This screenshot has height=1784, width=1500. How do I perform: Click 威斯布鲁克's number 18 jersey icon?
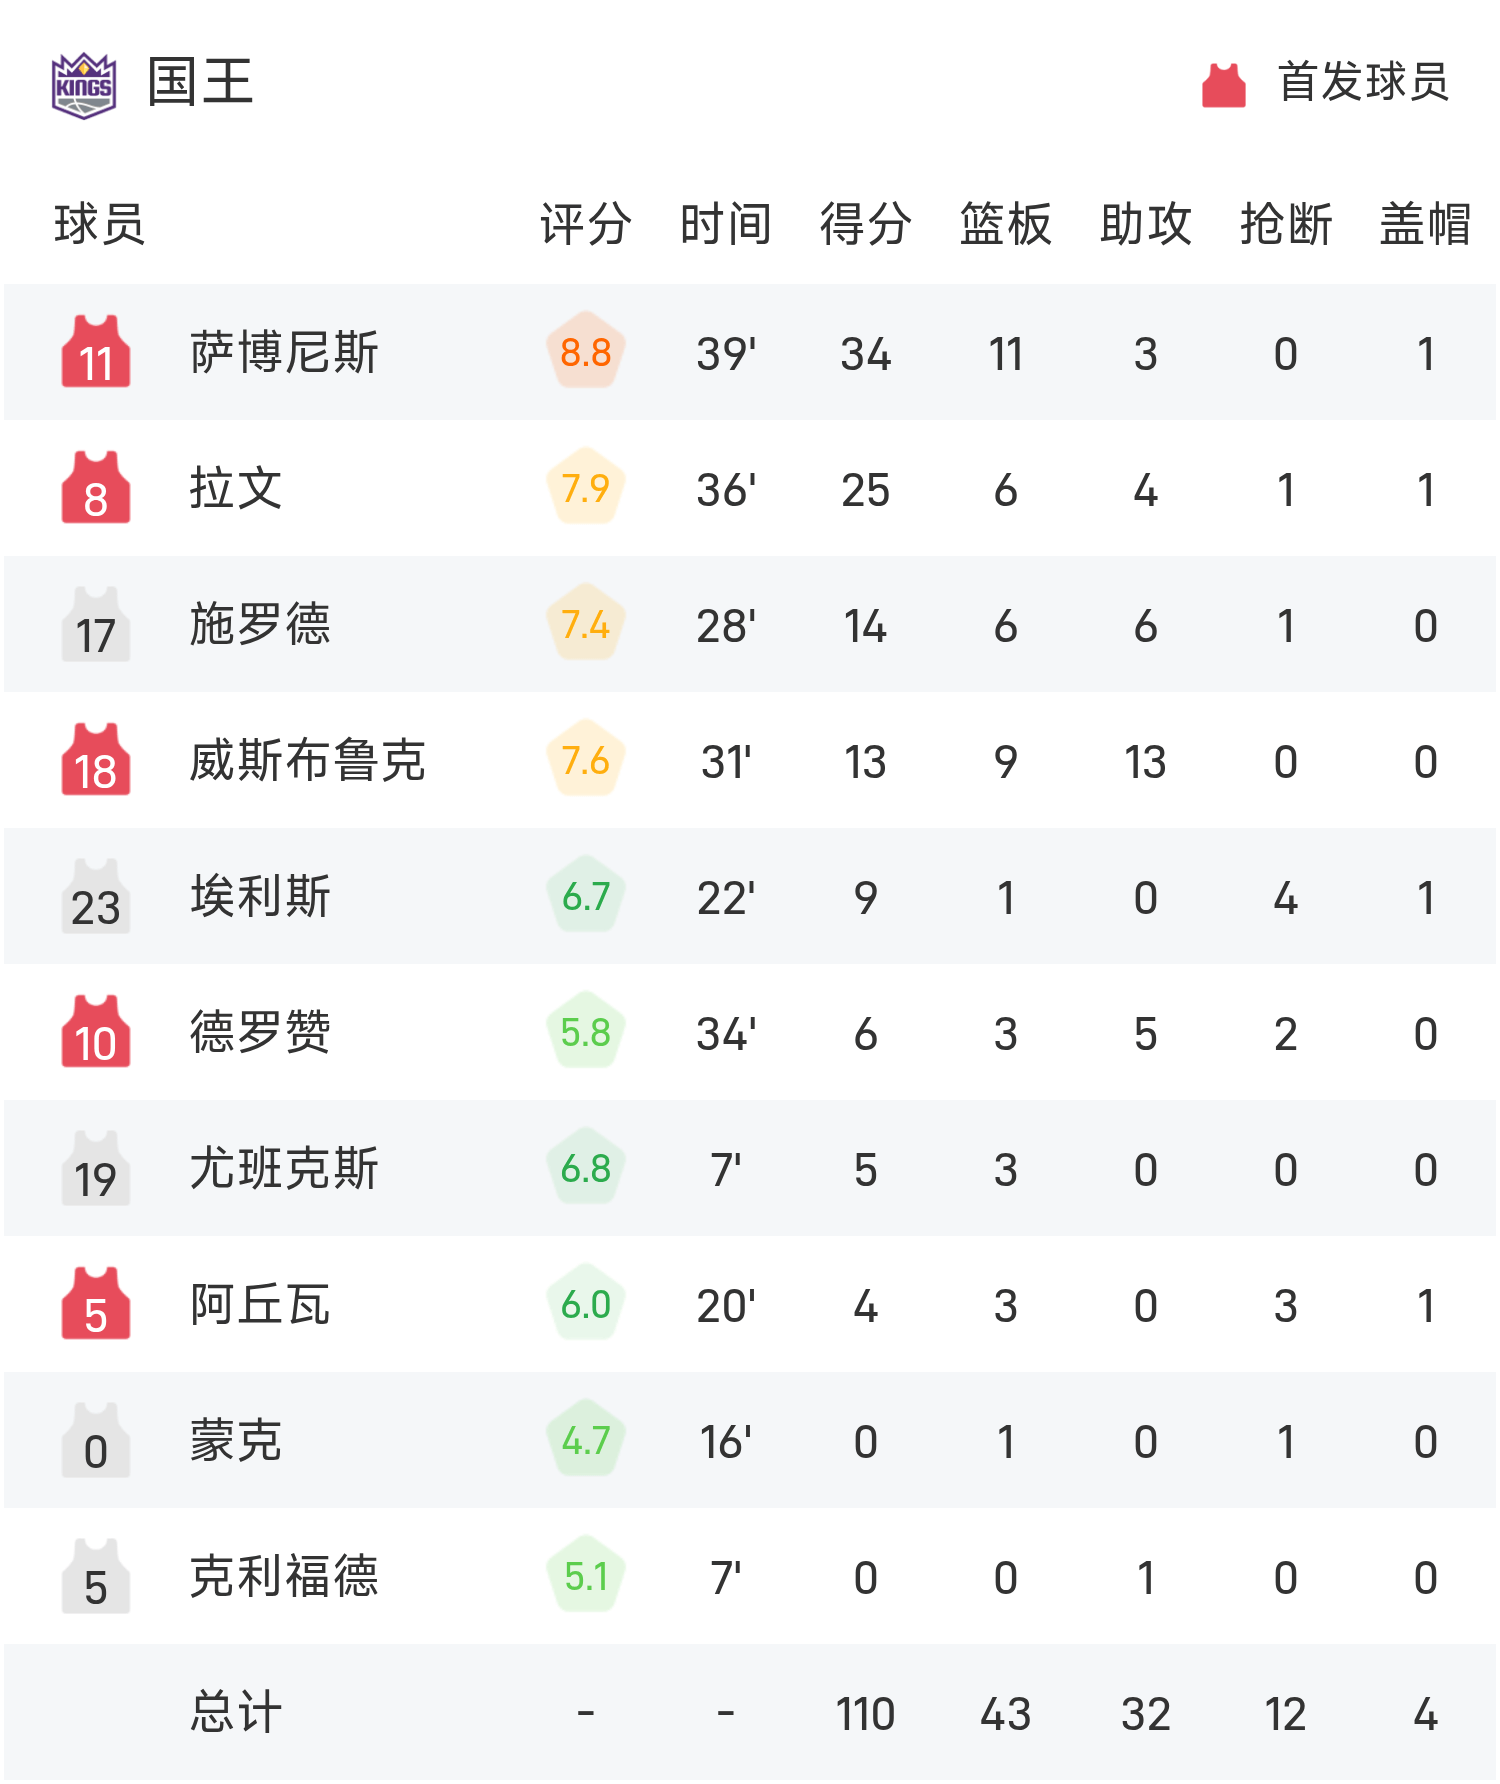tap(96, 760)
